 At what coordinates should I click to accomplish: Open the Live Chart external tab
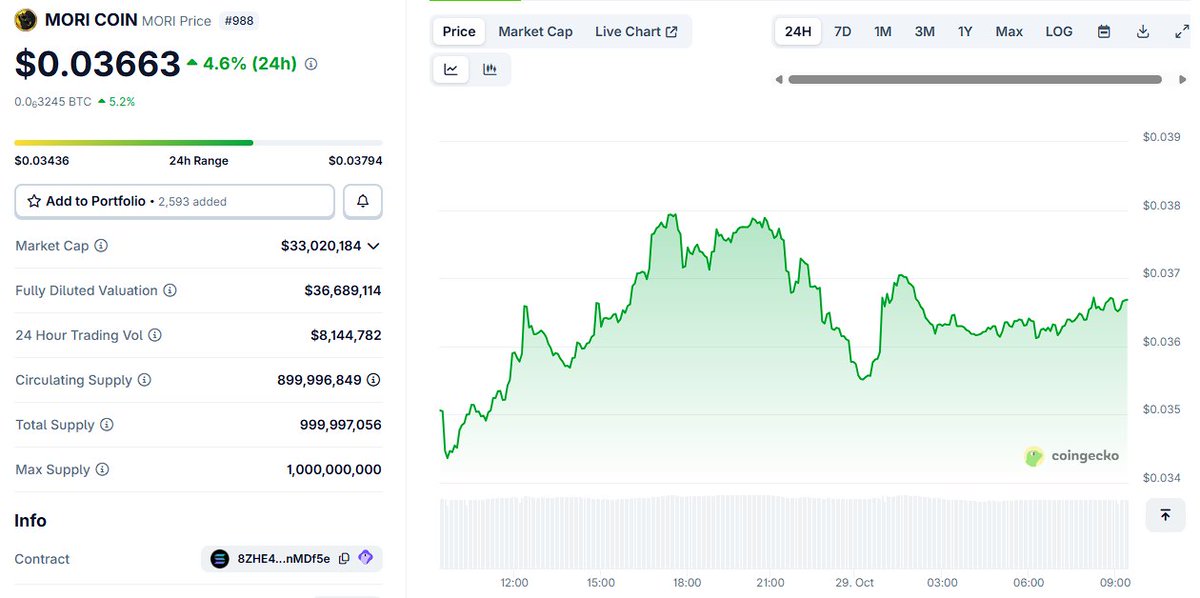pos(636,32)
